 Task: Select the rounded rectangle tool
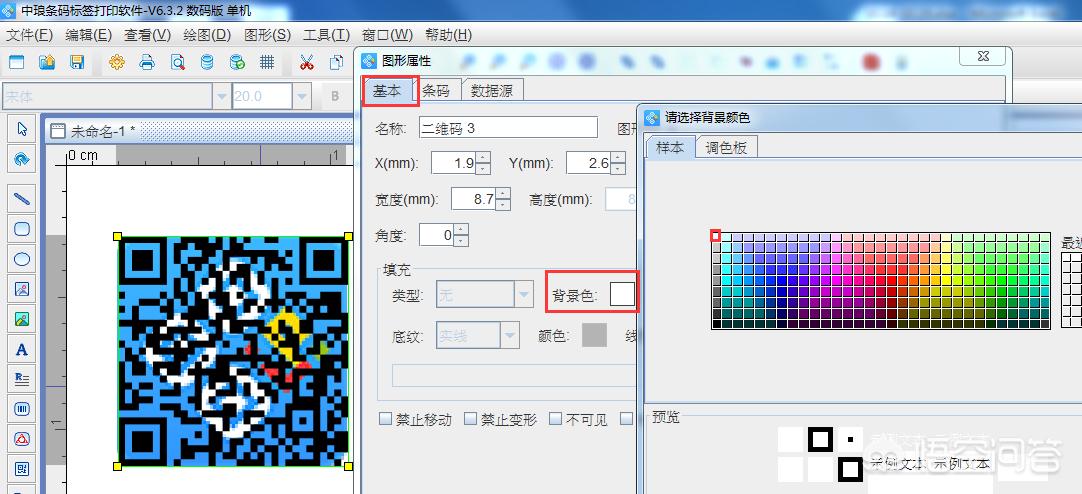tap(22, 229)
